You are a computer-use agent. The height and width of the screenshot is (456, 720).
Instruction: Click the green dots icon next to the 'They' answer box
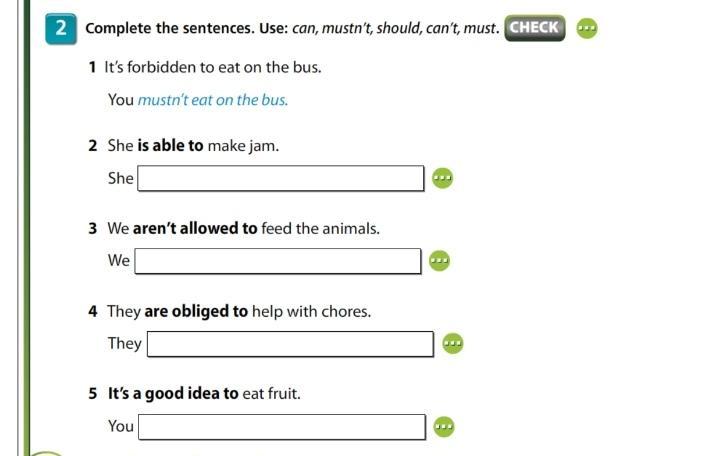pos(452,343)
